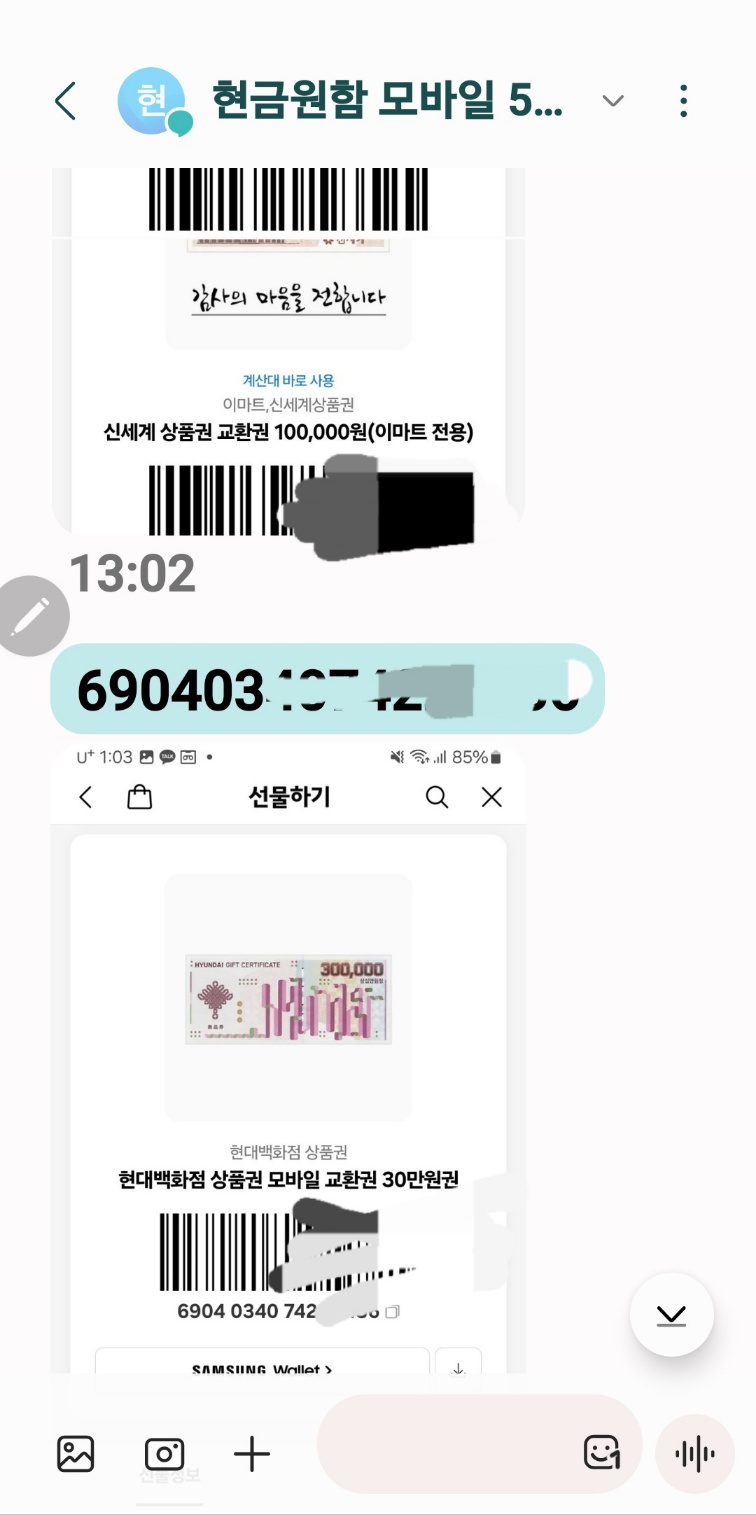This screenshot has width=756, height=1515.
Task: Open the gallery image picker icon
Action: click(76, 1453)
